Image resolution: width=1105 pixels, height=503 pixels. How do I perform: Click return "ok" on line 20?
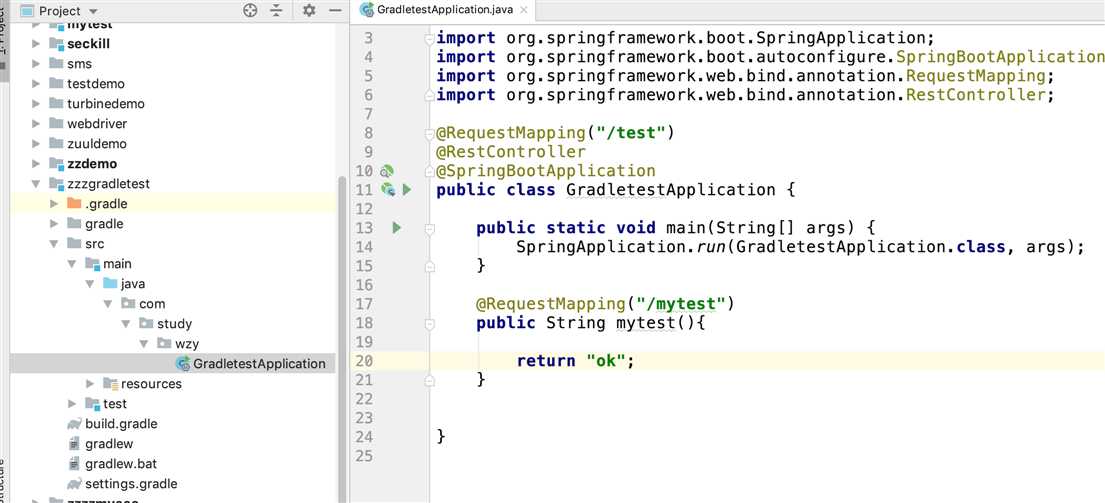[x=575, y=361]
